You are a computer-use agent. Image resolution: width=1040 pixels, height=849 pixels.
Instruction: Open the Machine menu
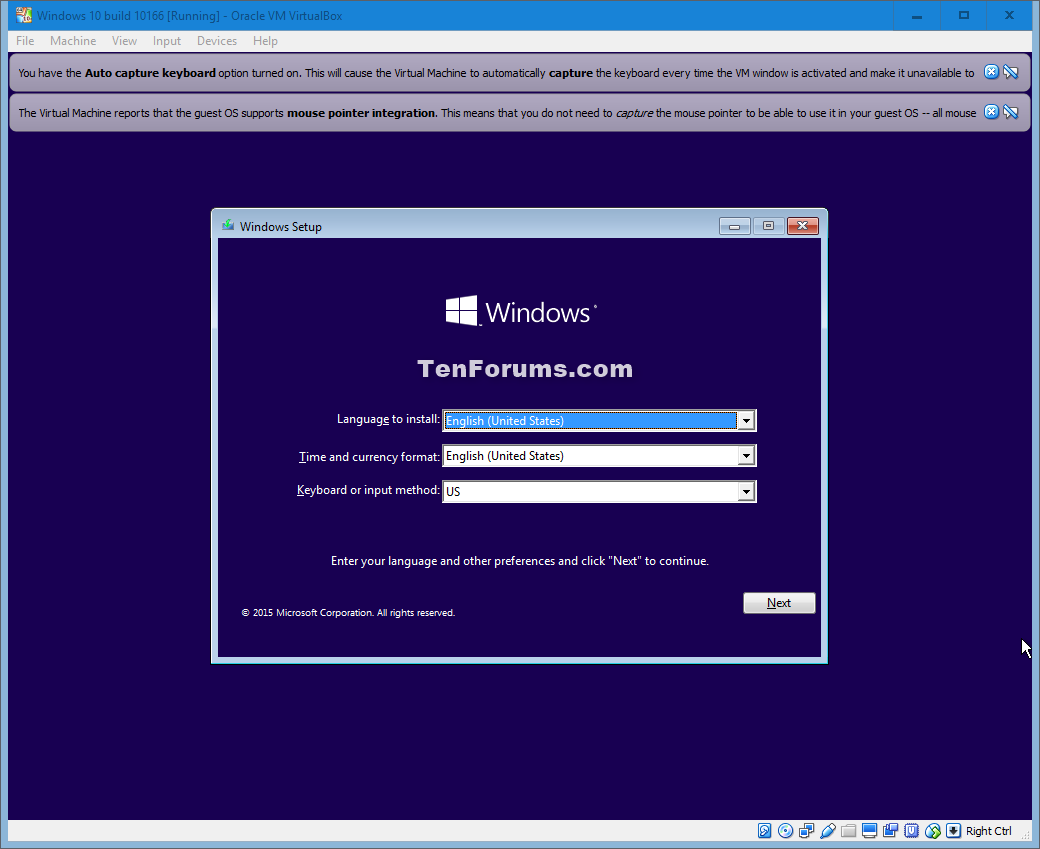[x=73, y=41]
